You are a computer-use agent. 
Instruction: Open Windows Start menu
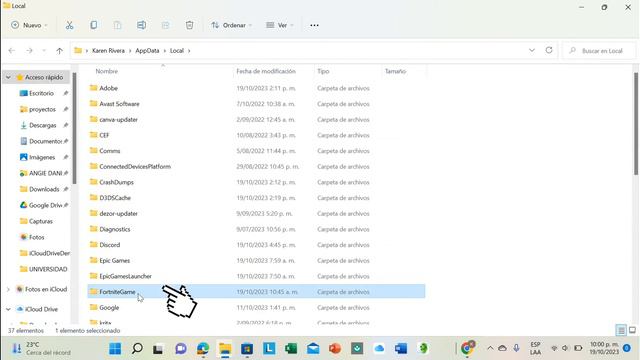coord(115,349)
